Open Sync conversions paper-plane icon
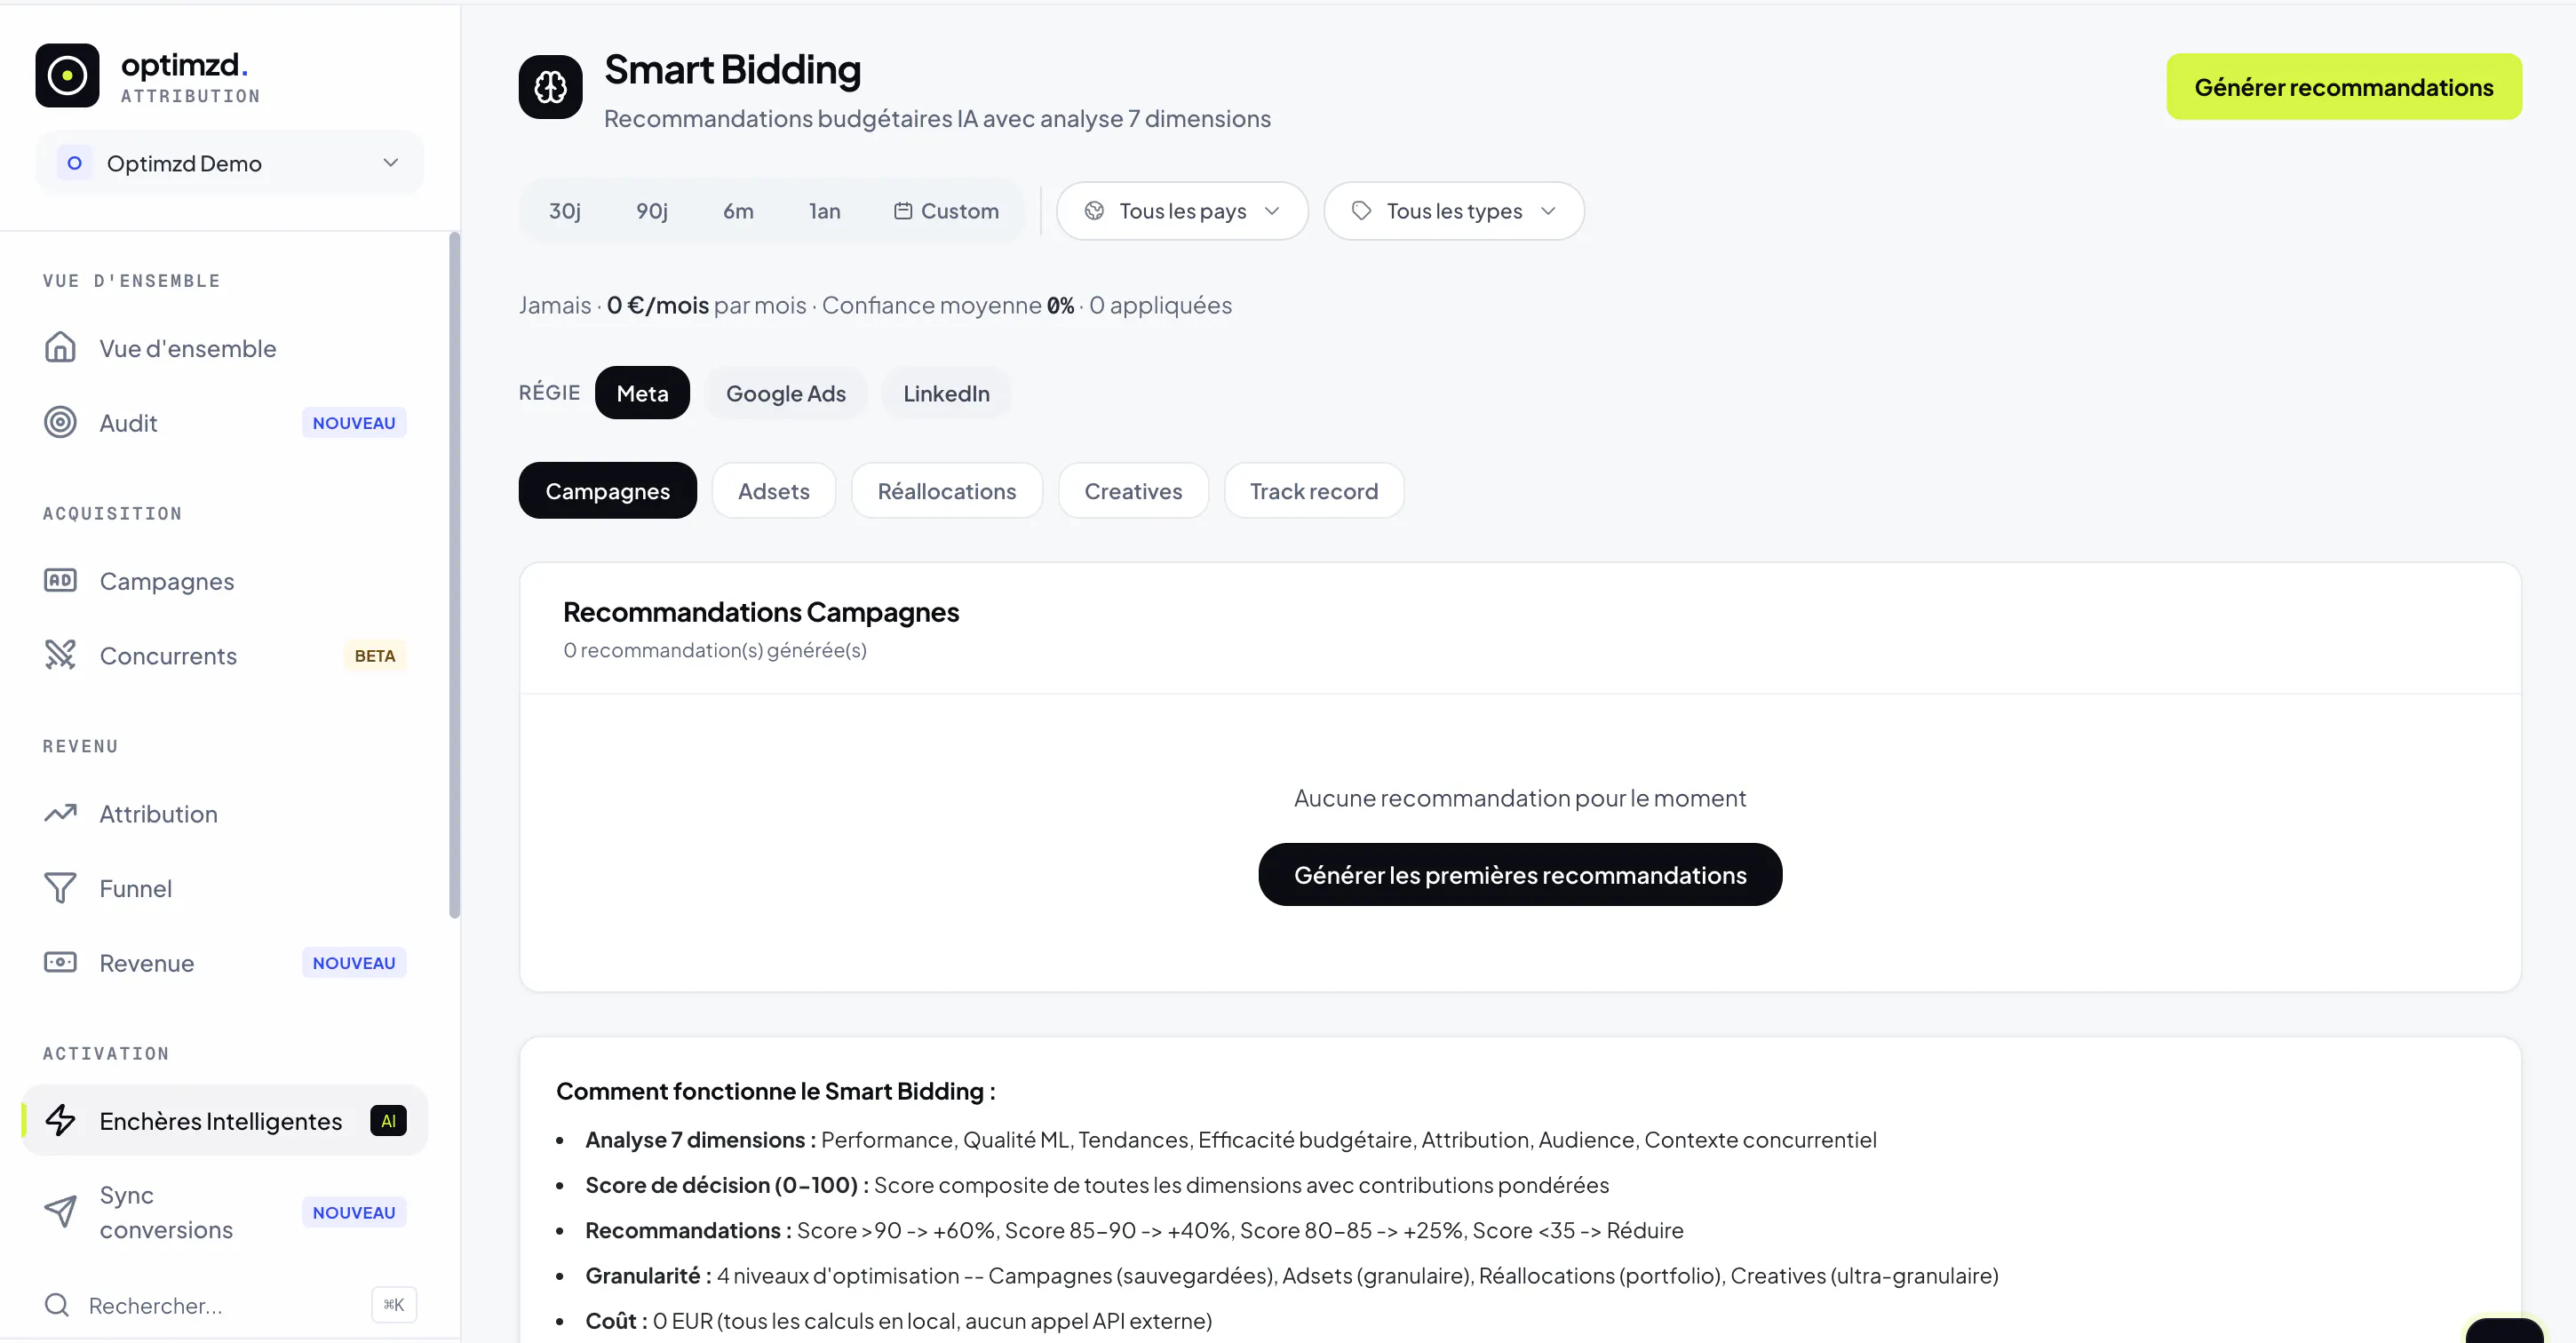Viewport: 2576px width, 1343px height. (60, 1212)
